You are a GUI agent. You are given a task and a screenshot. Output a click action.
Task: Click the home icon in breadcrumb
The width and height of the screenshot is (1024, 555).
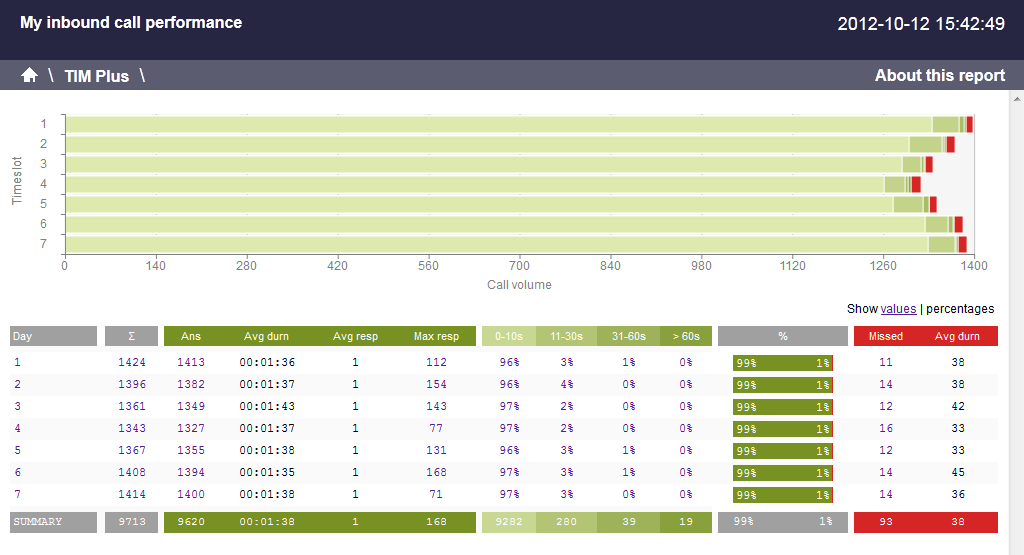point(29,75)
